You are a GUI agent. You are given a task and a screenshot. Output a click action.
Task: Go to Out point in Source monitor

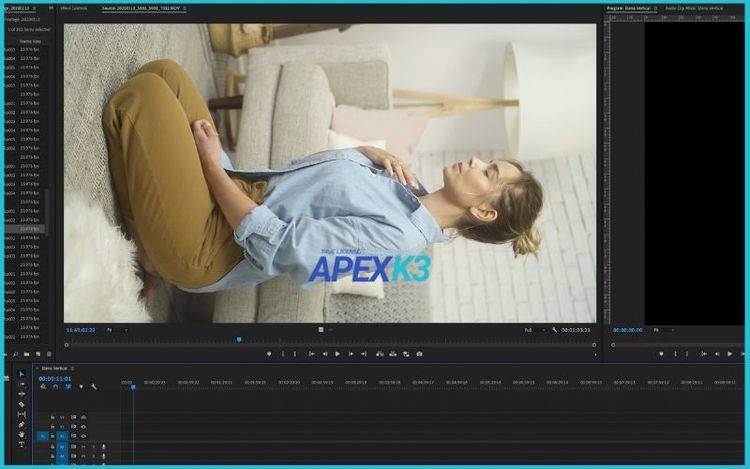click(364, 354)
